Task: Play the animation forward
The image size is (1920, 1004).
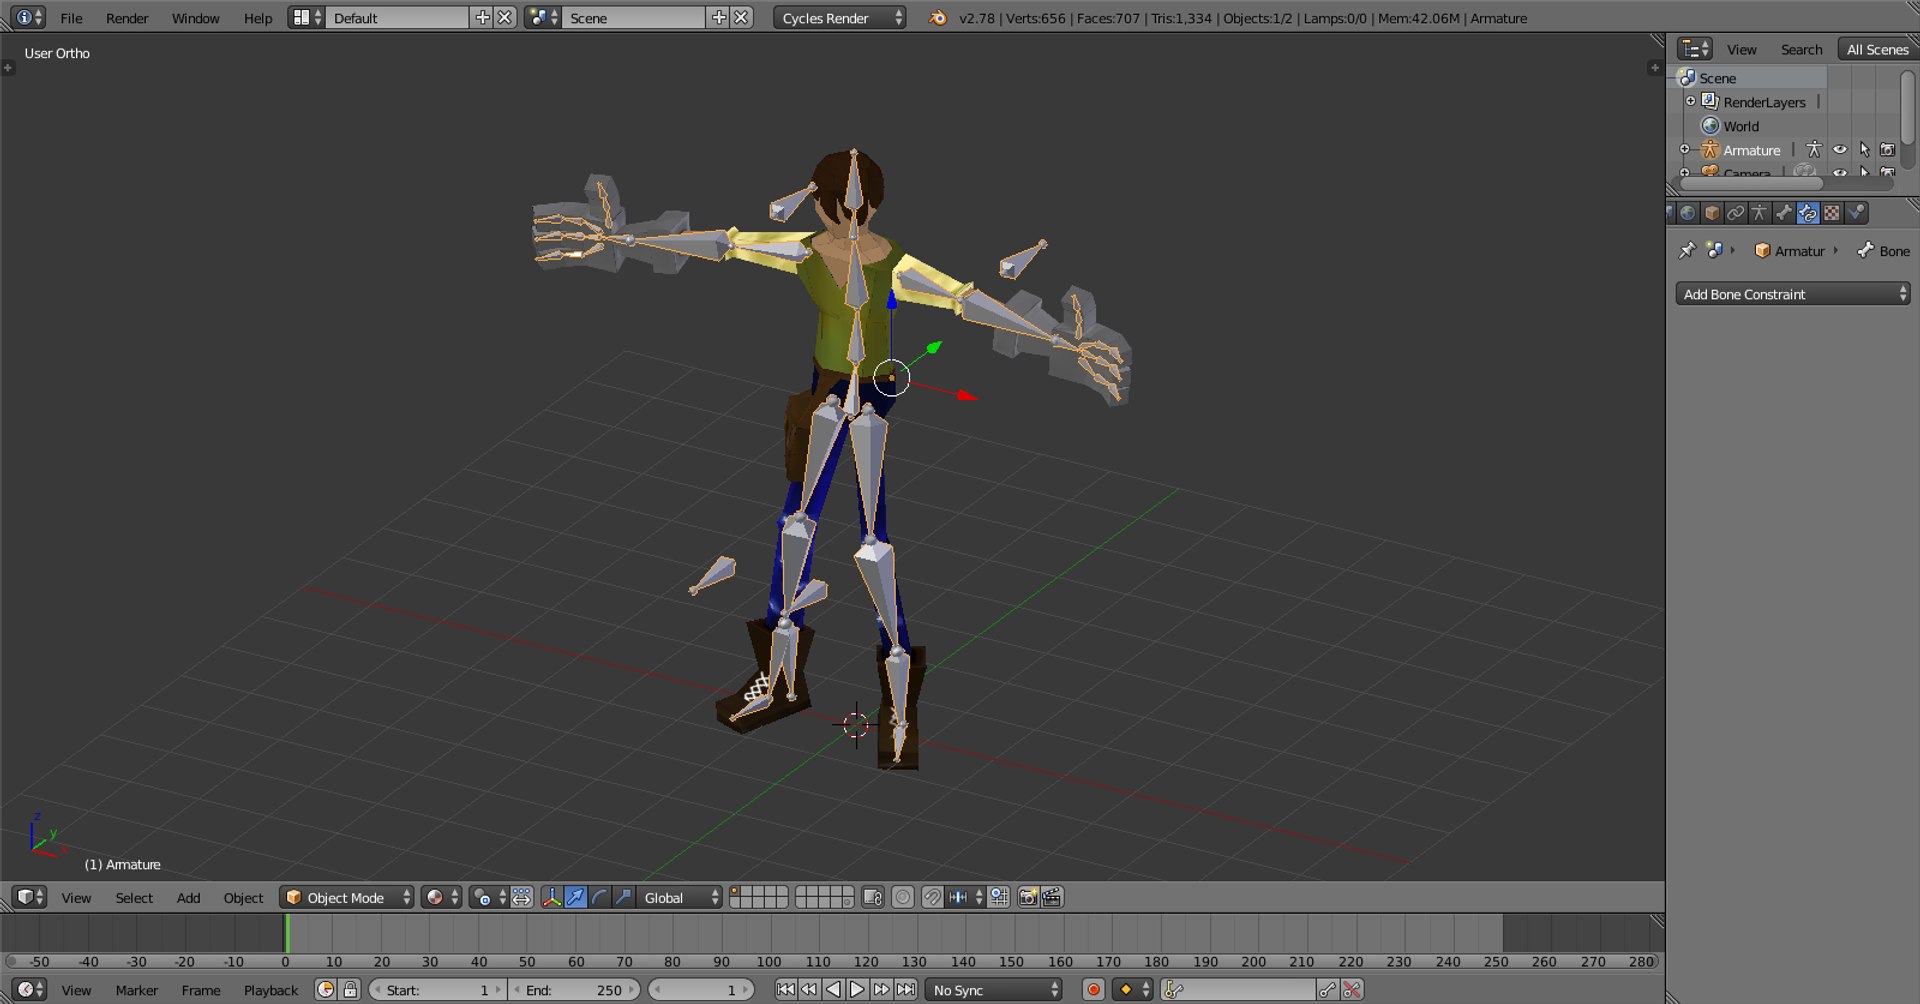Action: tap(857, 989)
